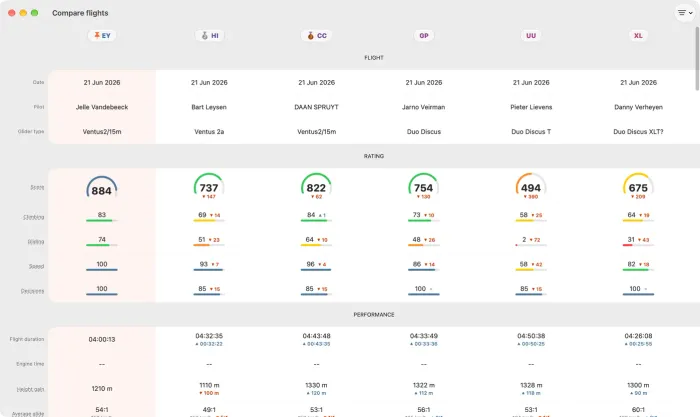Click pilot name Bart Leysen
700x417 pixels.
[x=209, y=107]
